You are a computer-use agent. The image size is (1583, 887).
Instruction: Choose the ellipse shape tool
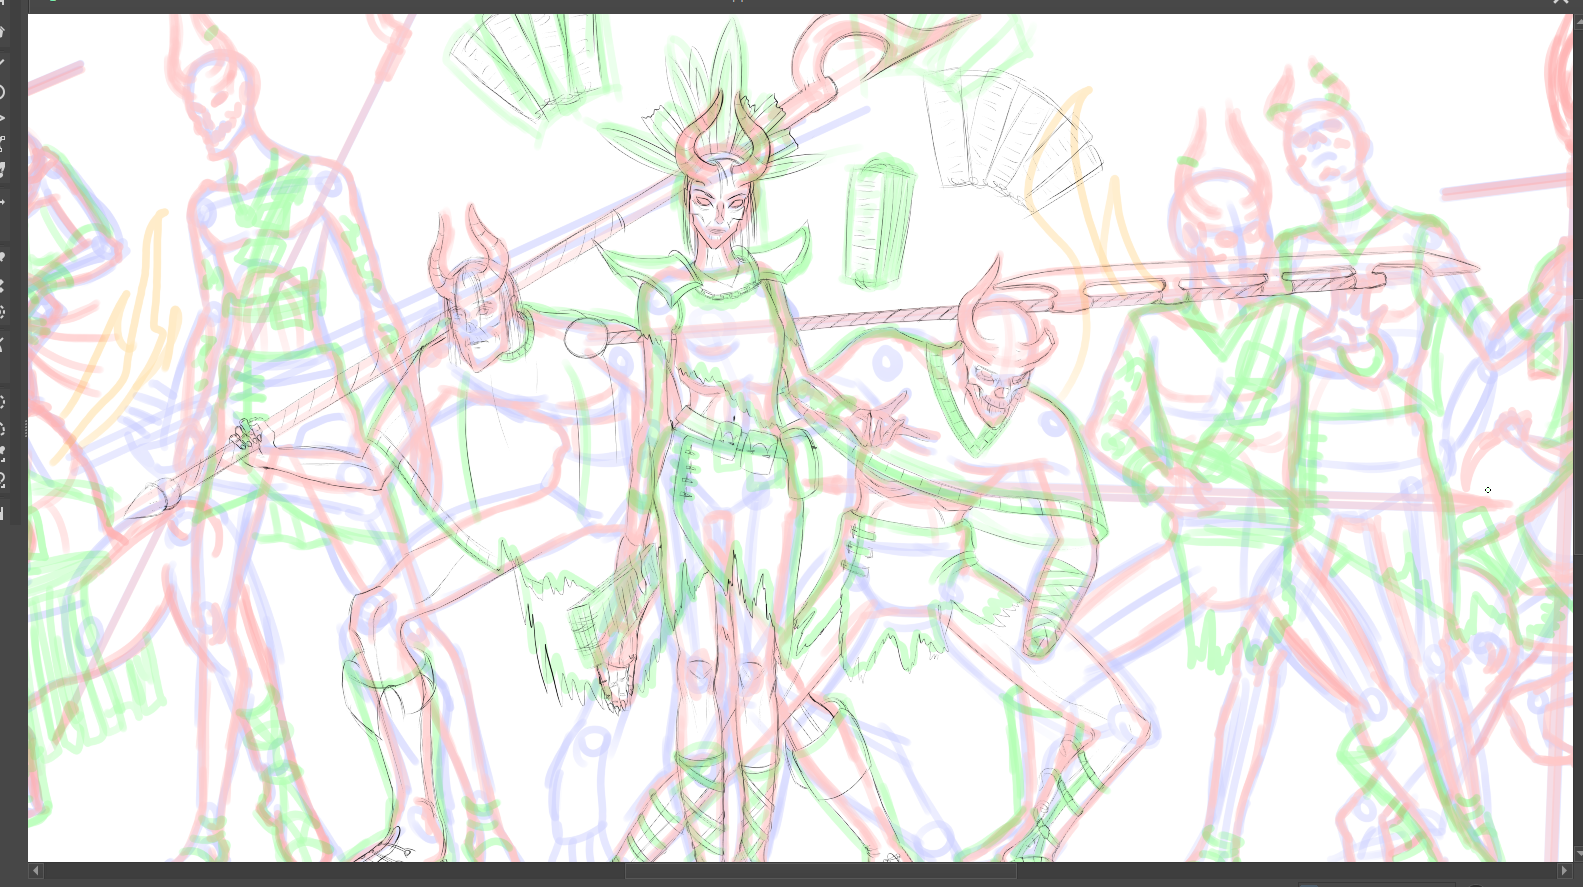pyautogui.click(x=3, y=92)
